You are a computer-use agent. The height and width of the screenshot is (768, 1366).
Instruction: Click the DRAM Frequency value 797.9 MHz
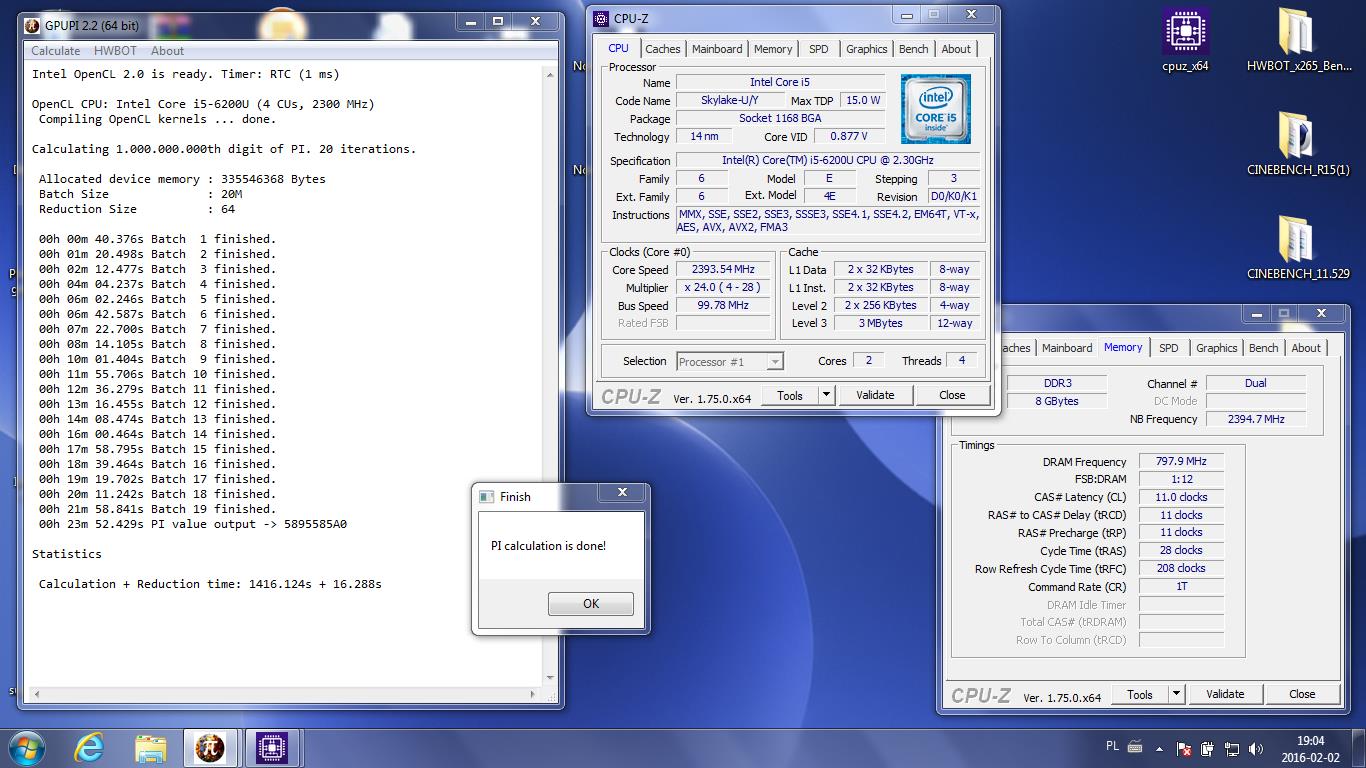click(x=1181, y=462)
